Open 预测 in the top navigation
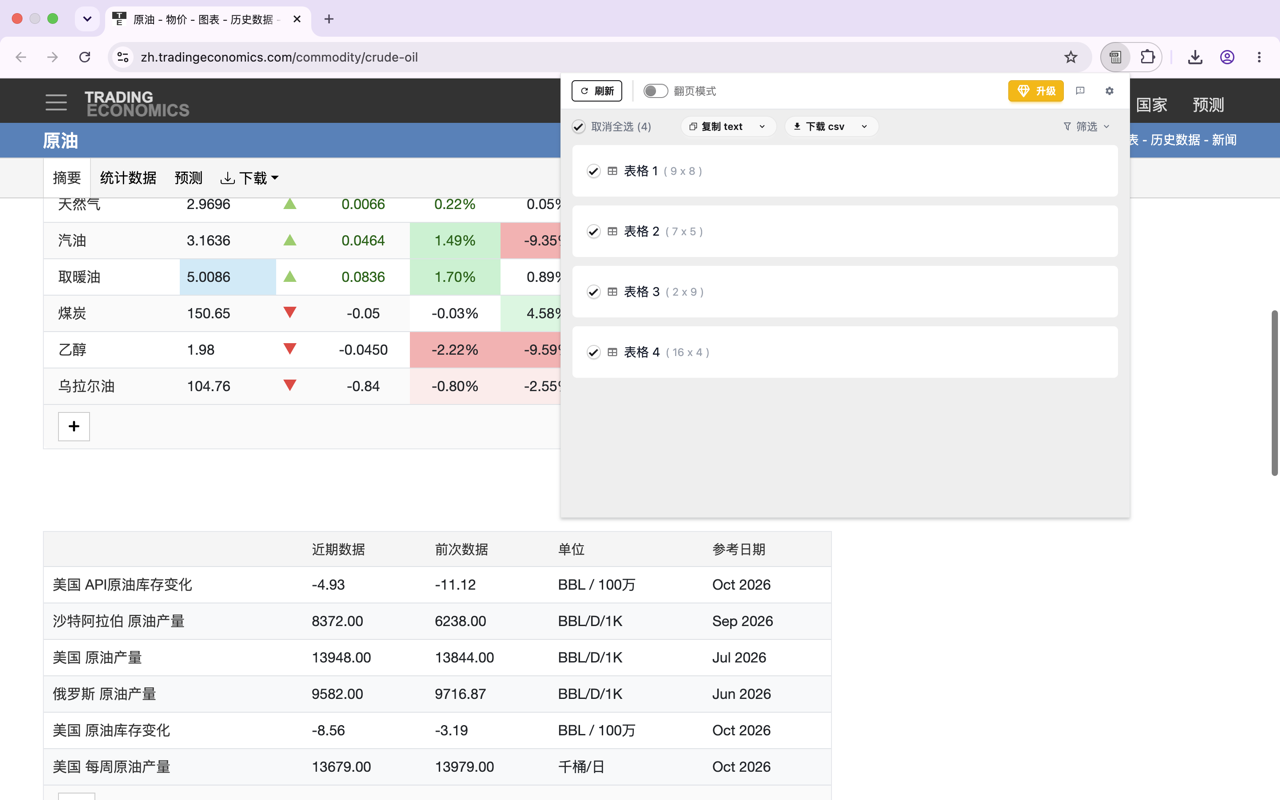 1208,104
